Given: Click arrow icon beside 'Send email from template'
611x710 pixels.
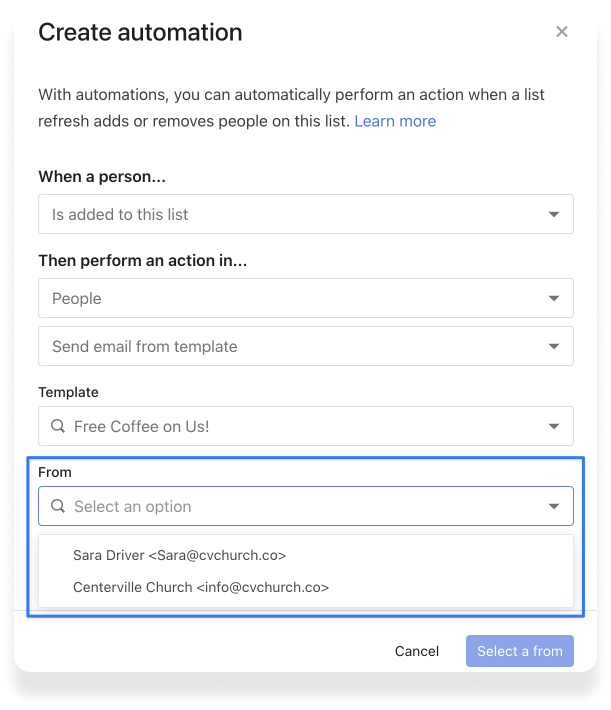Looking at the screenshot, I should tap(554, 346).
